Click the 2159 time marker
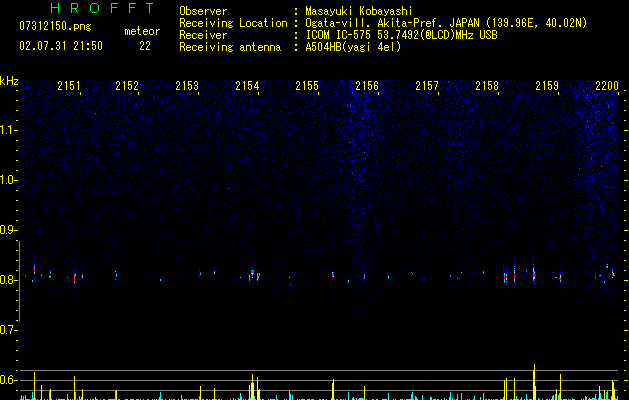The image size is (629, 400). 547,85
